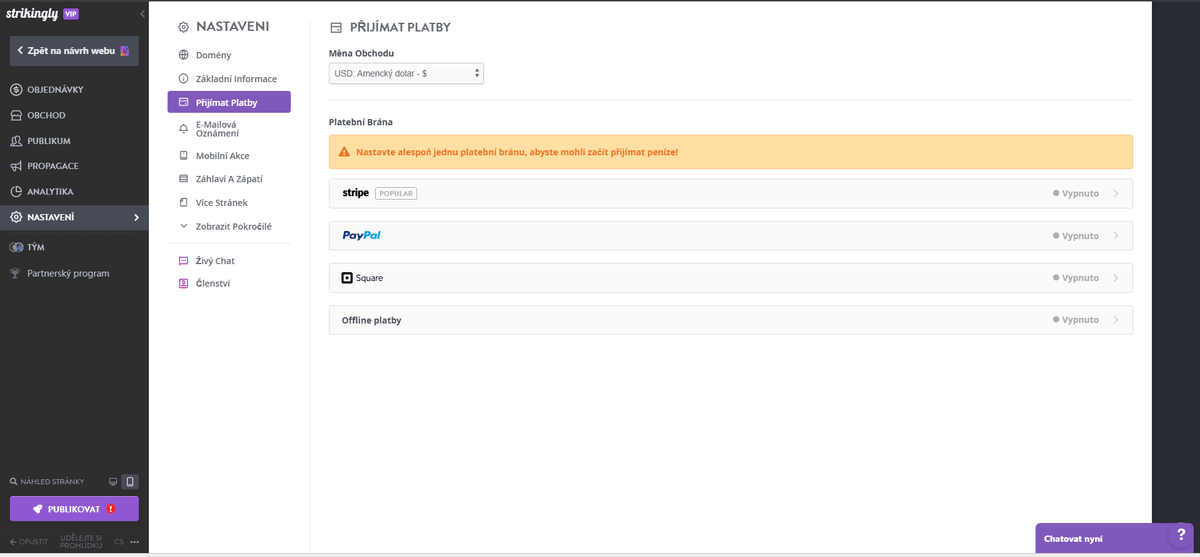
Task: Click the Propagace megaphone icon
Action: tap(16, 166)
